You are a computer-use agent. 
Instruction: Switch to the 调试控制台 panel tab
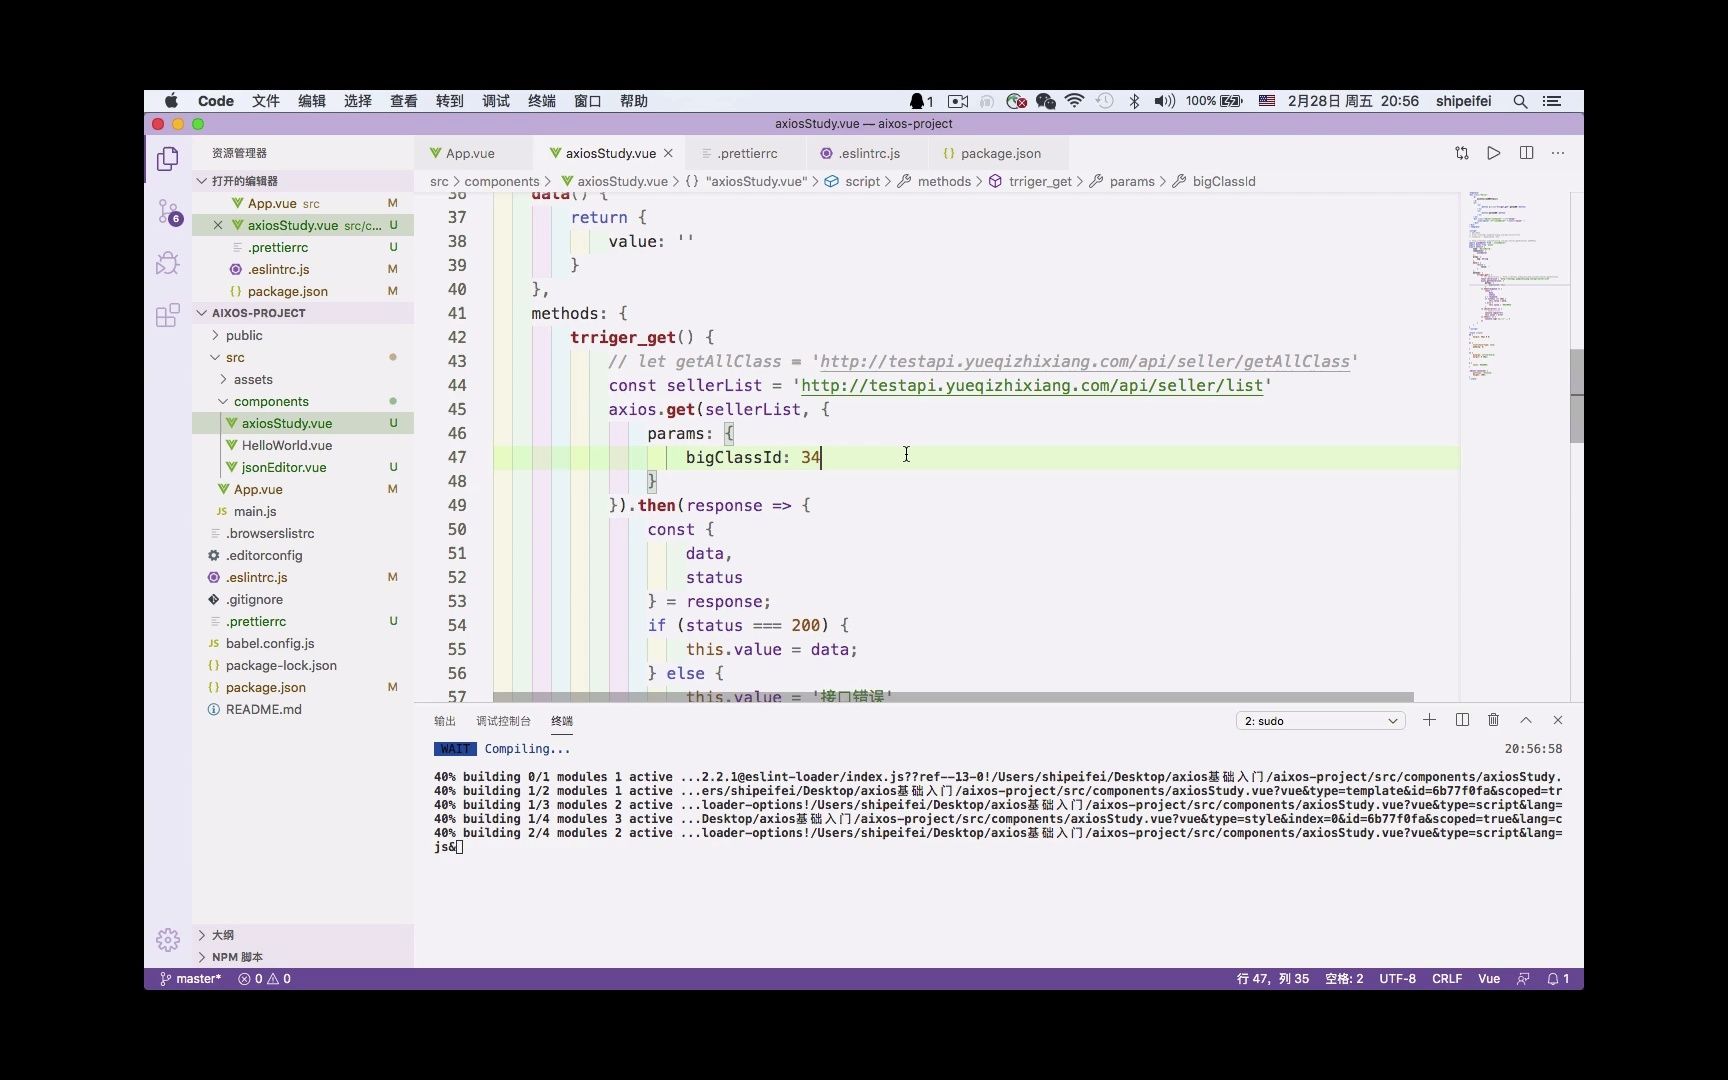coord(503,721)
